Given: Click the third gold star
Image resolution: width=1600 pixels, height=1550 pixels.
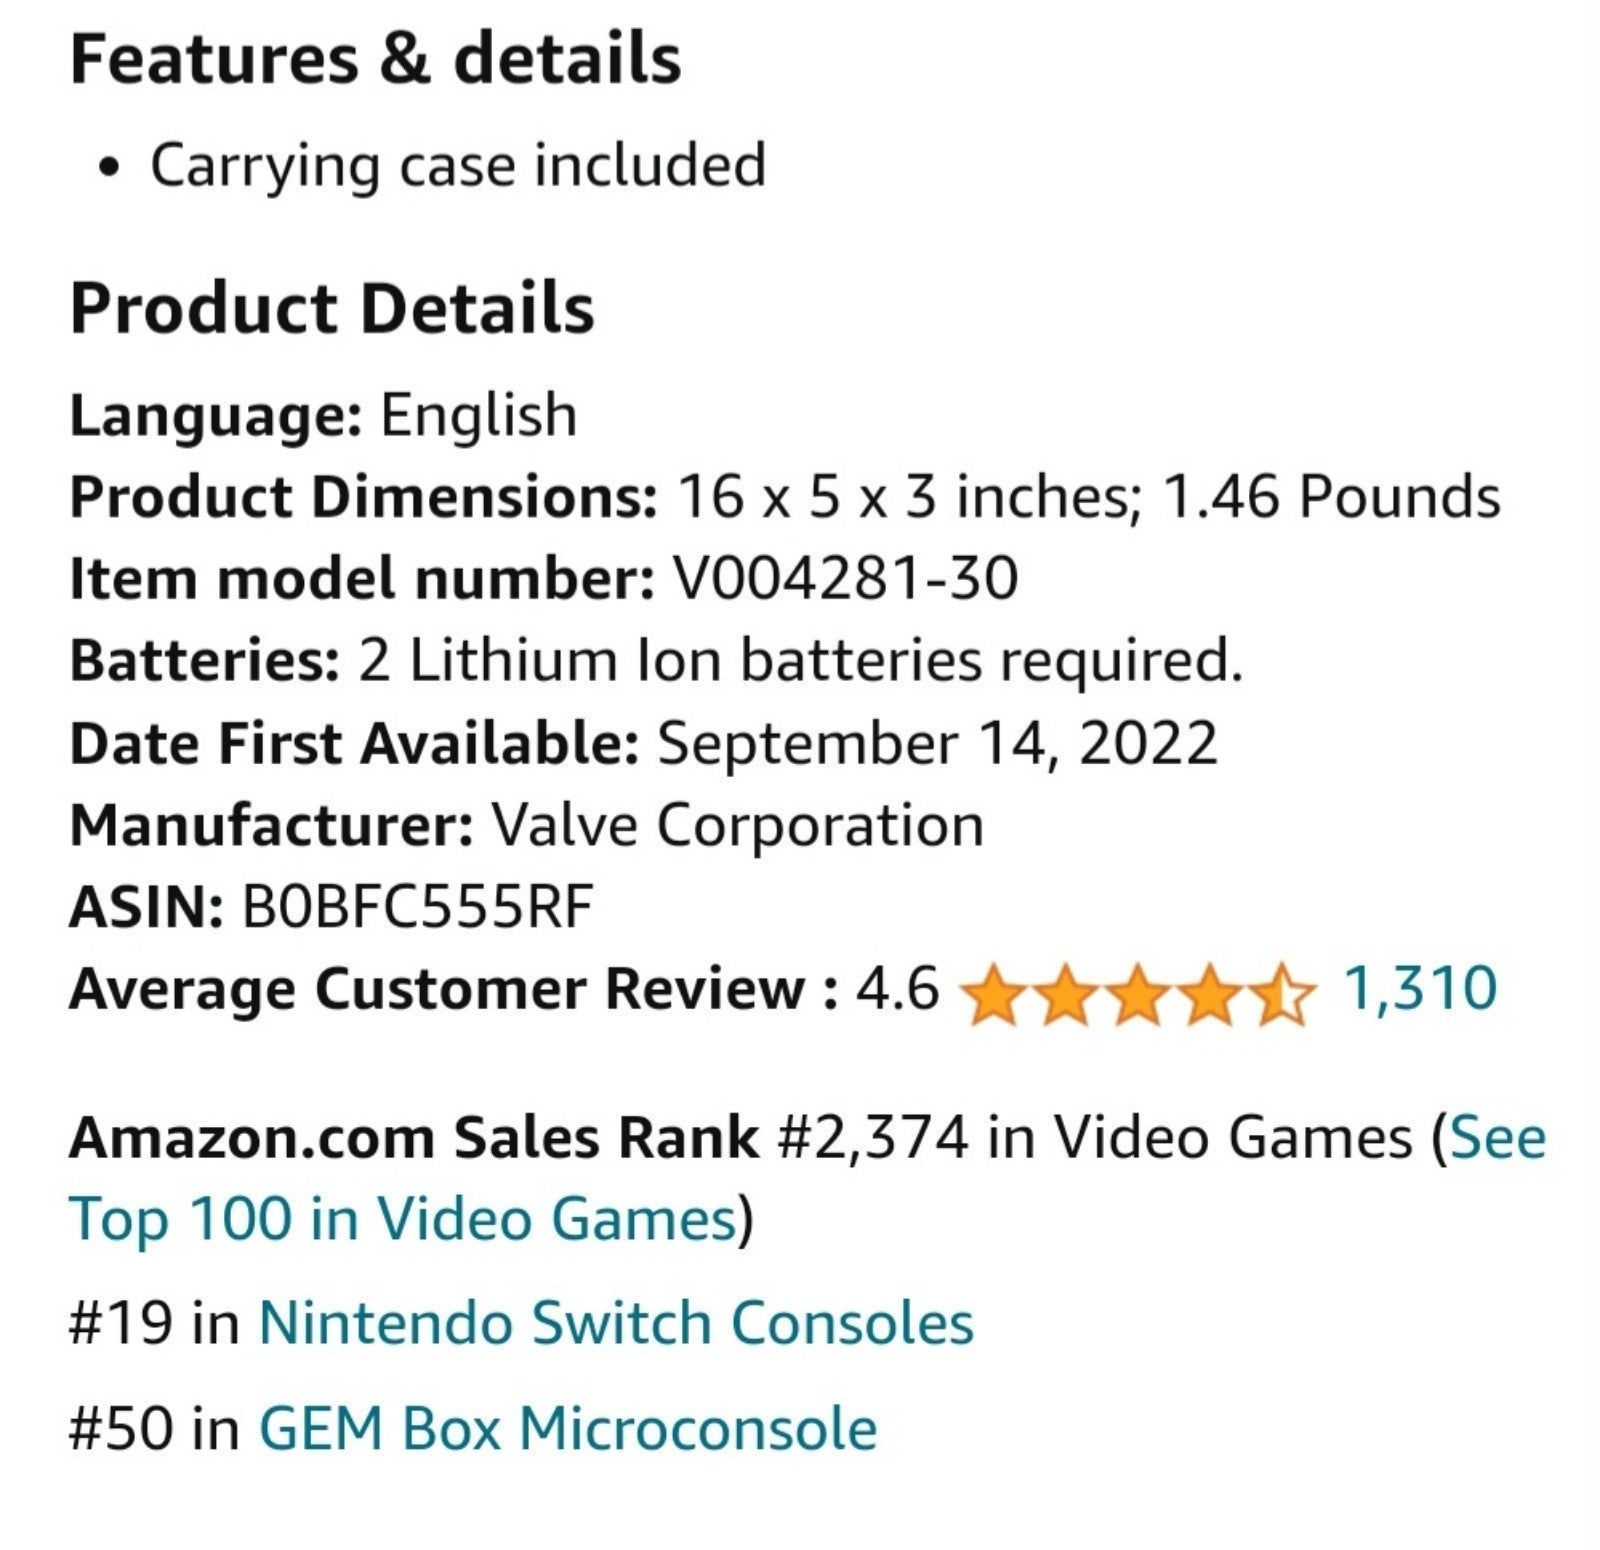Looking at the screenshot, I should (x=1135, y=993).
